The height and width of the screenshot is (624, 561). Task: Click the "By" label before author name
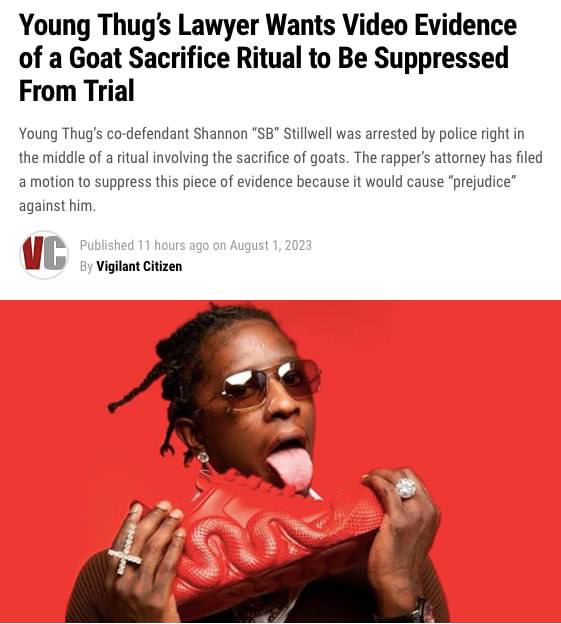[86, 266]
